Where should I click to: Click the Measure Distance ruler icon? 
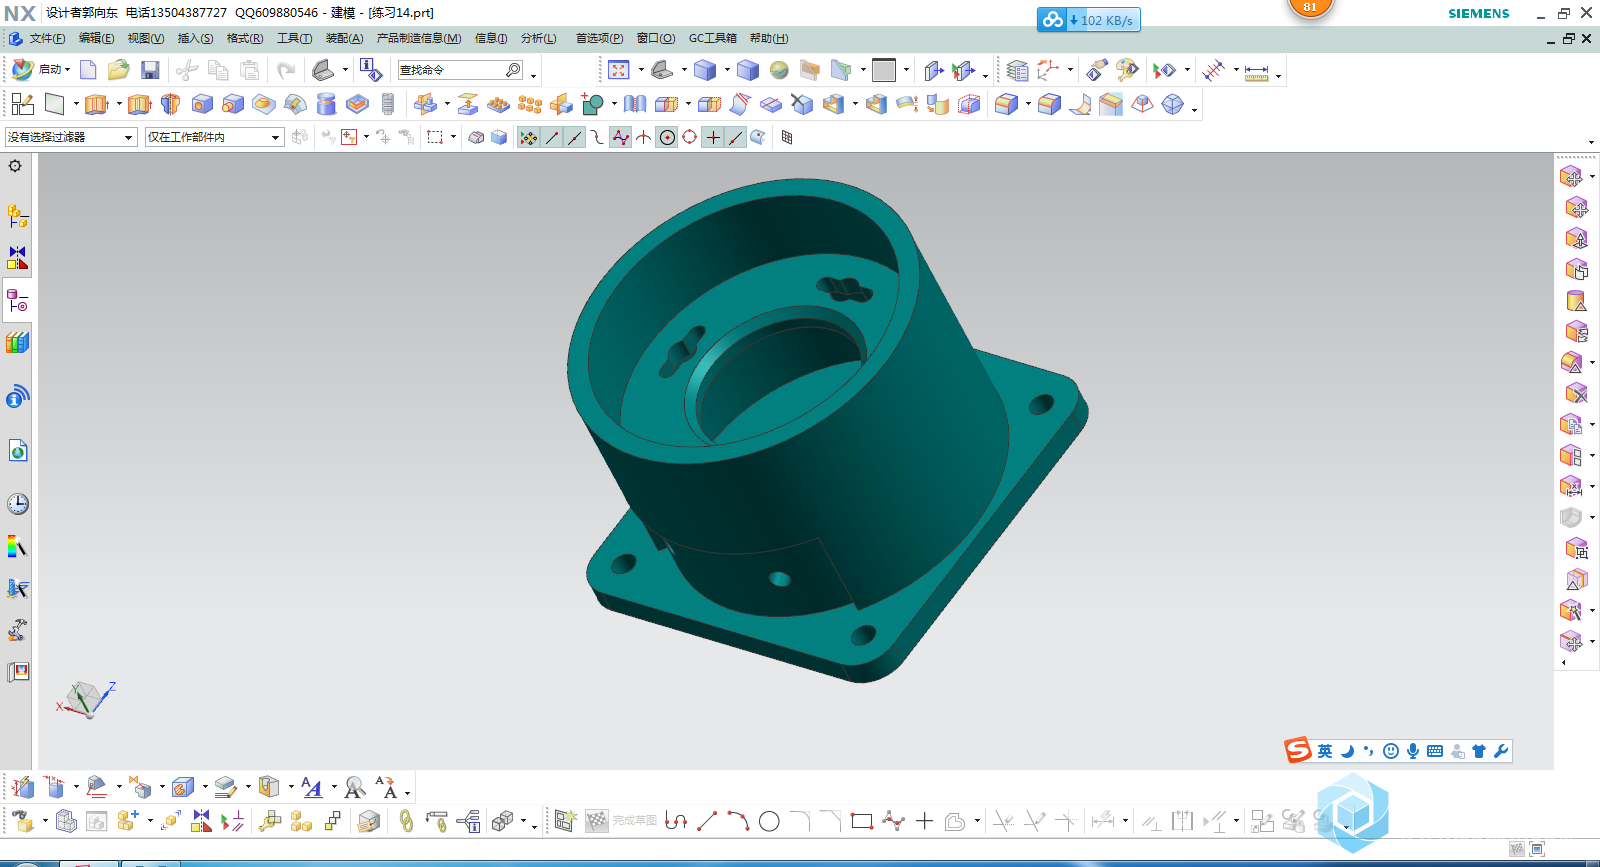1257,71
